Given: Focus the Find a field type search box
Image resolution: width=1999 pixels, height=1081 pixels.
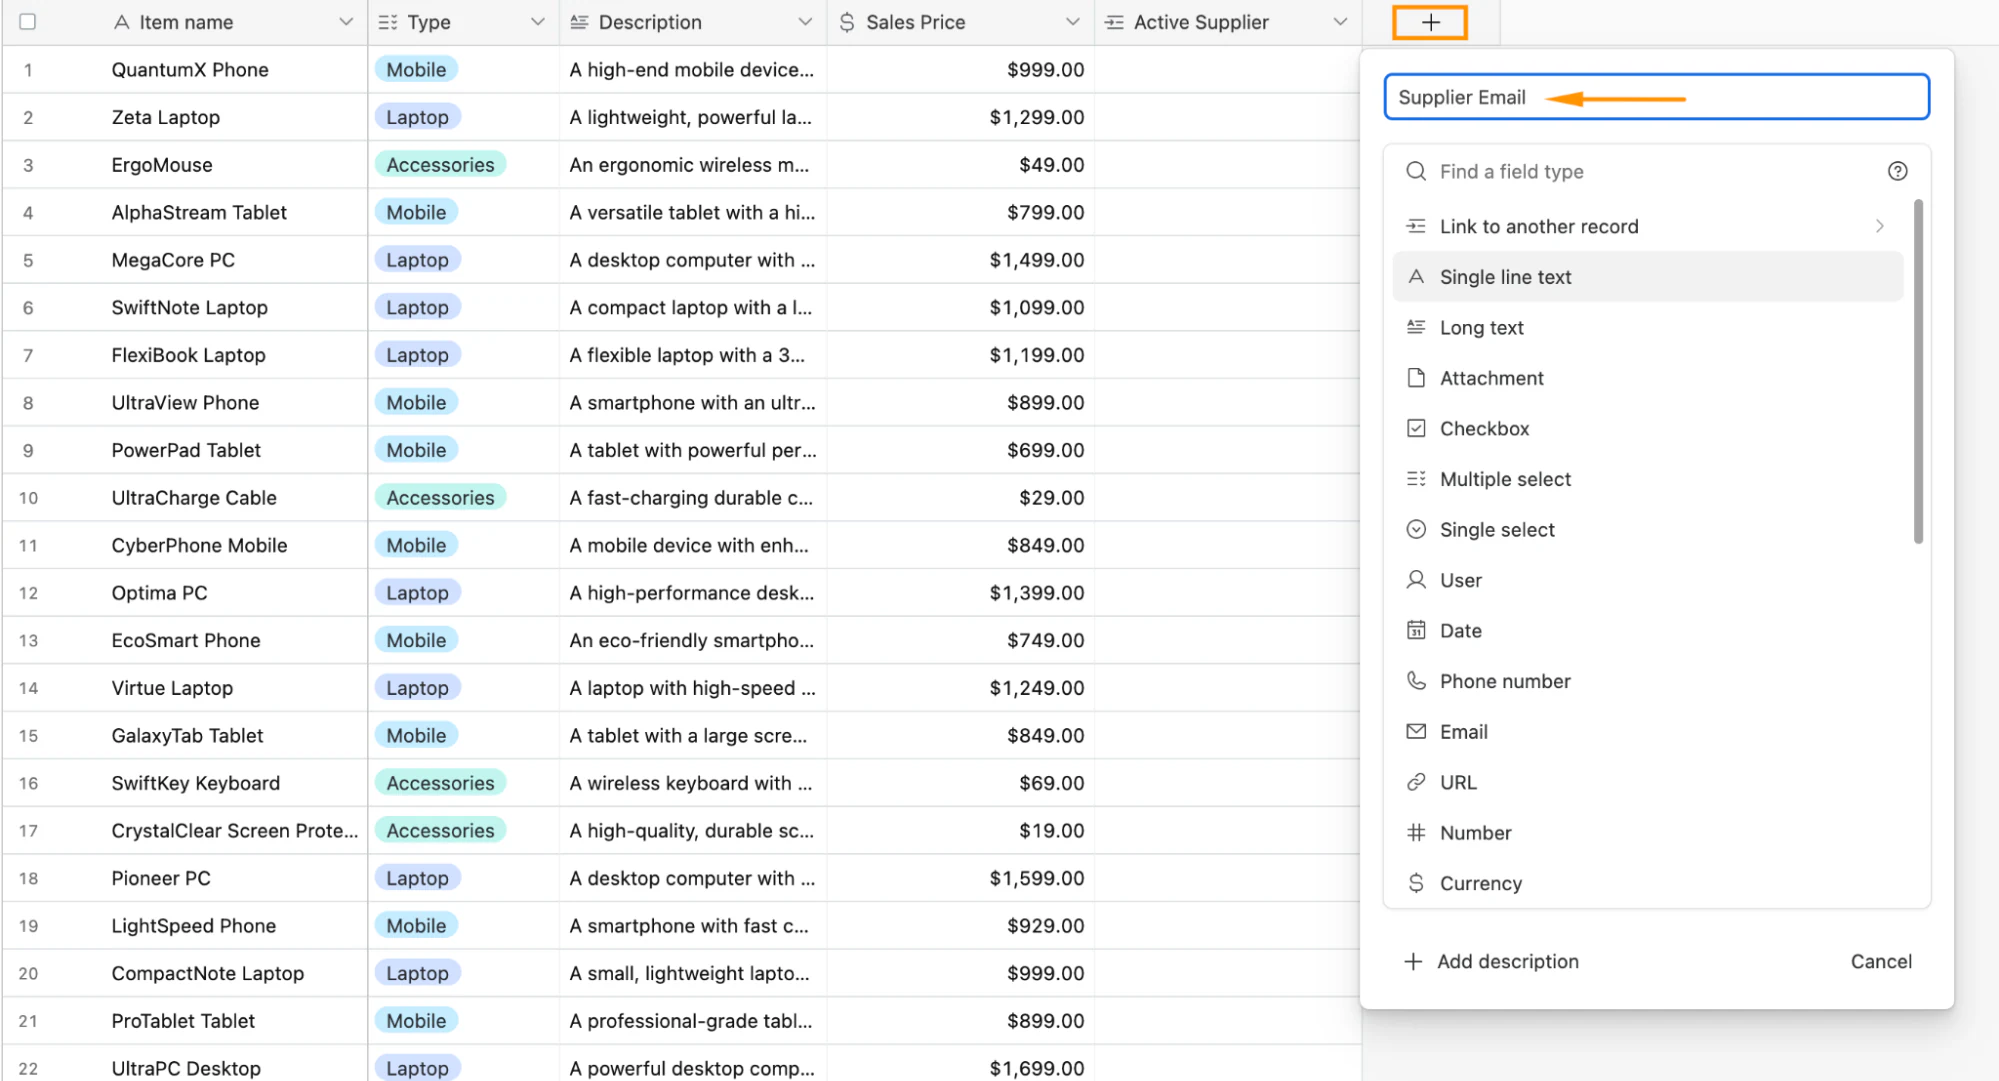Looking at the screenshot, I should (x=1656, y=171).
